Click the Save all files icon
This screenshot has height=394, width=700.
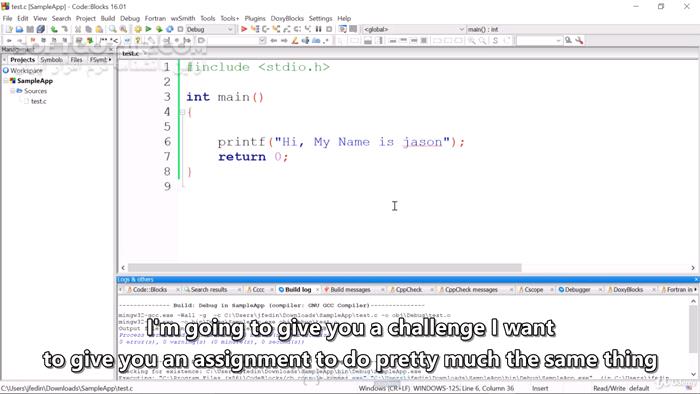tap(41, 29)
